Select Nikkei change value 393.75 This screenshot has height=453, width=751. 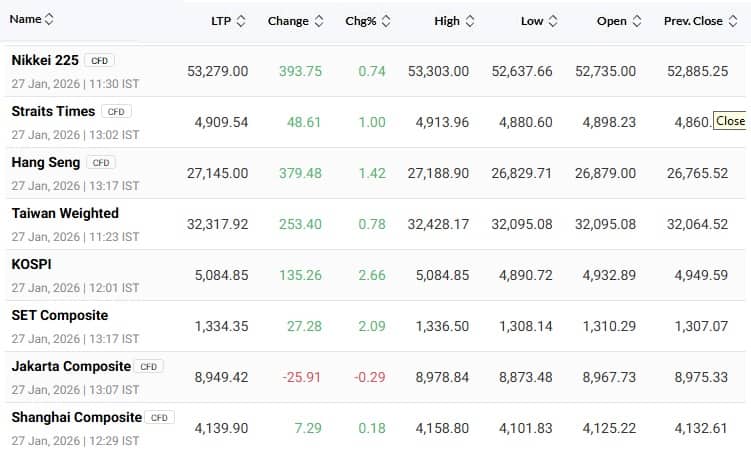coord(300,71)
